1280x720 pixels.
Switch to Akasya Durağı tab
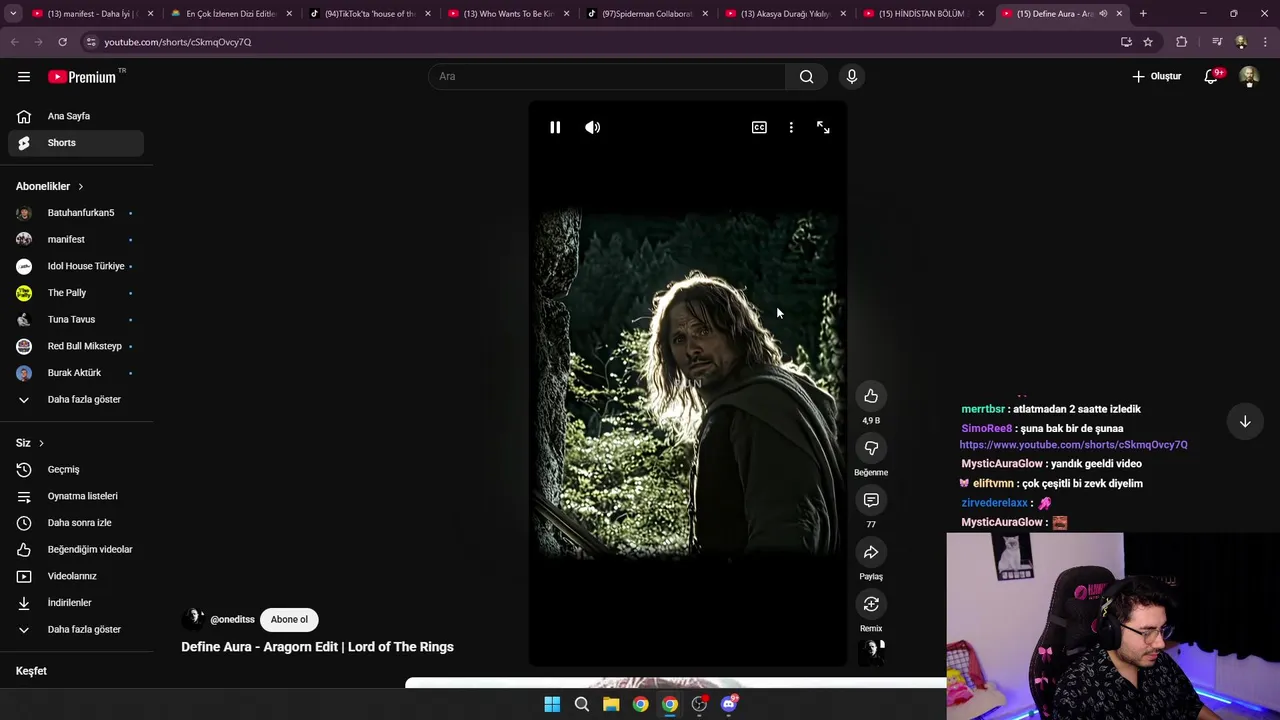tap(786, 14)
